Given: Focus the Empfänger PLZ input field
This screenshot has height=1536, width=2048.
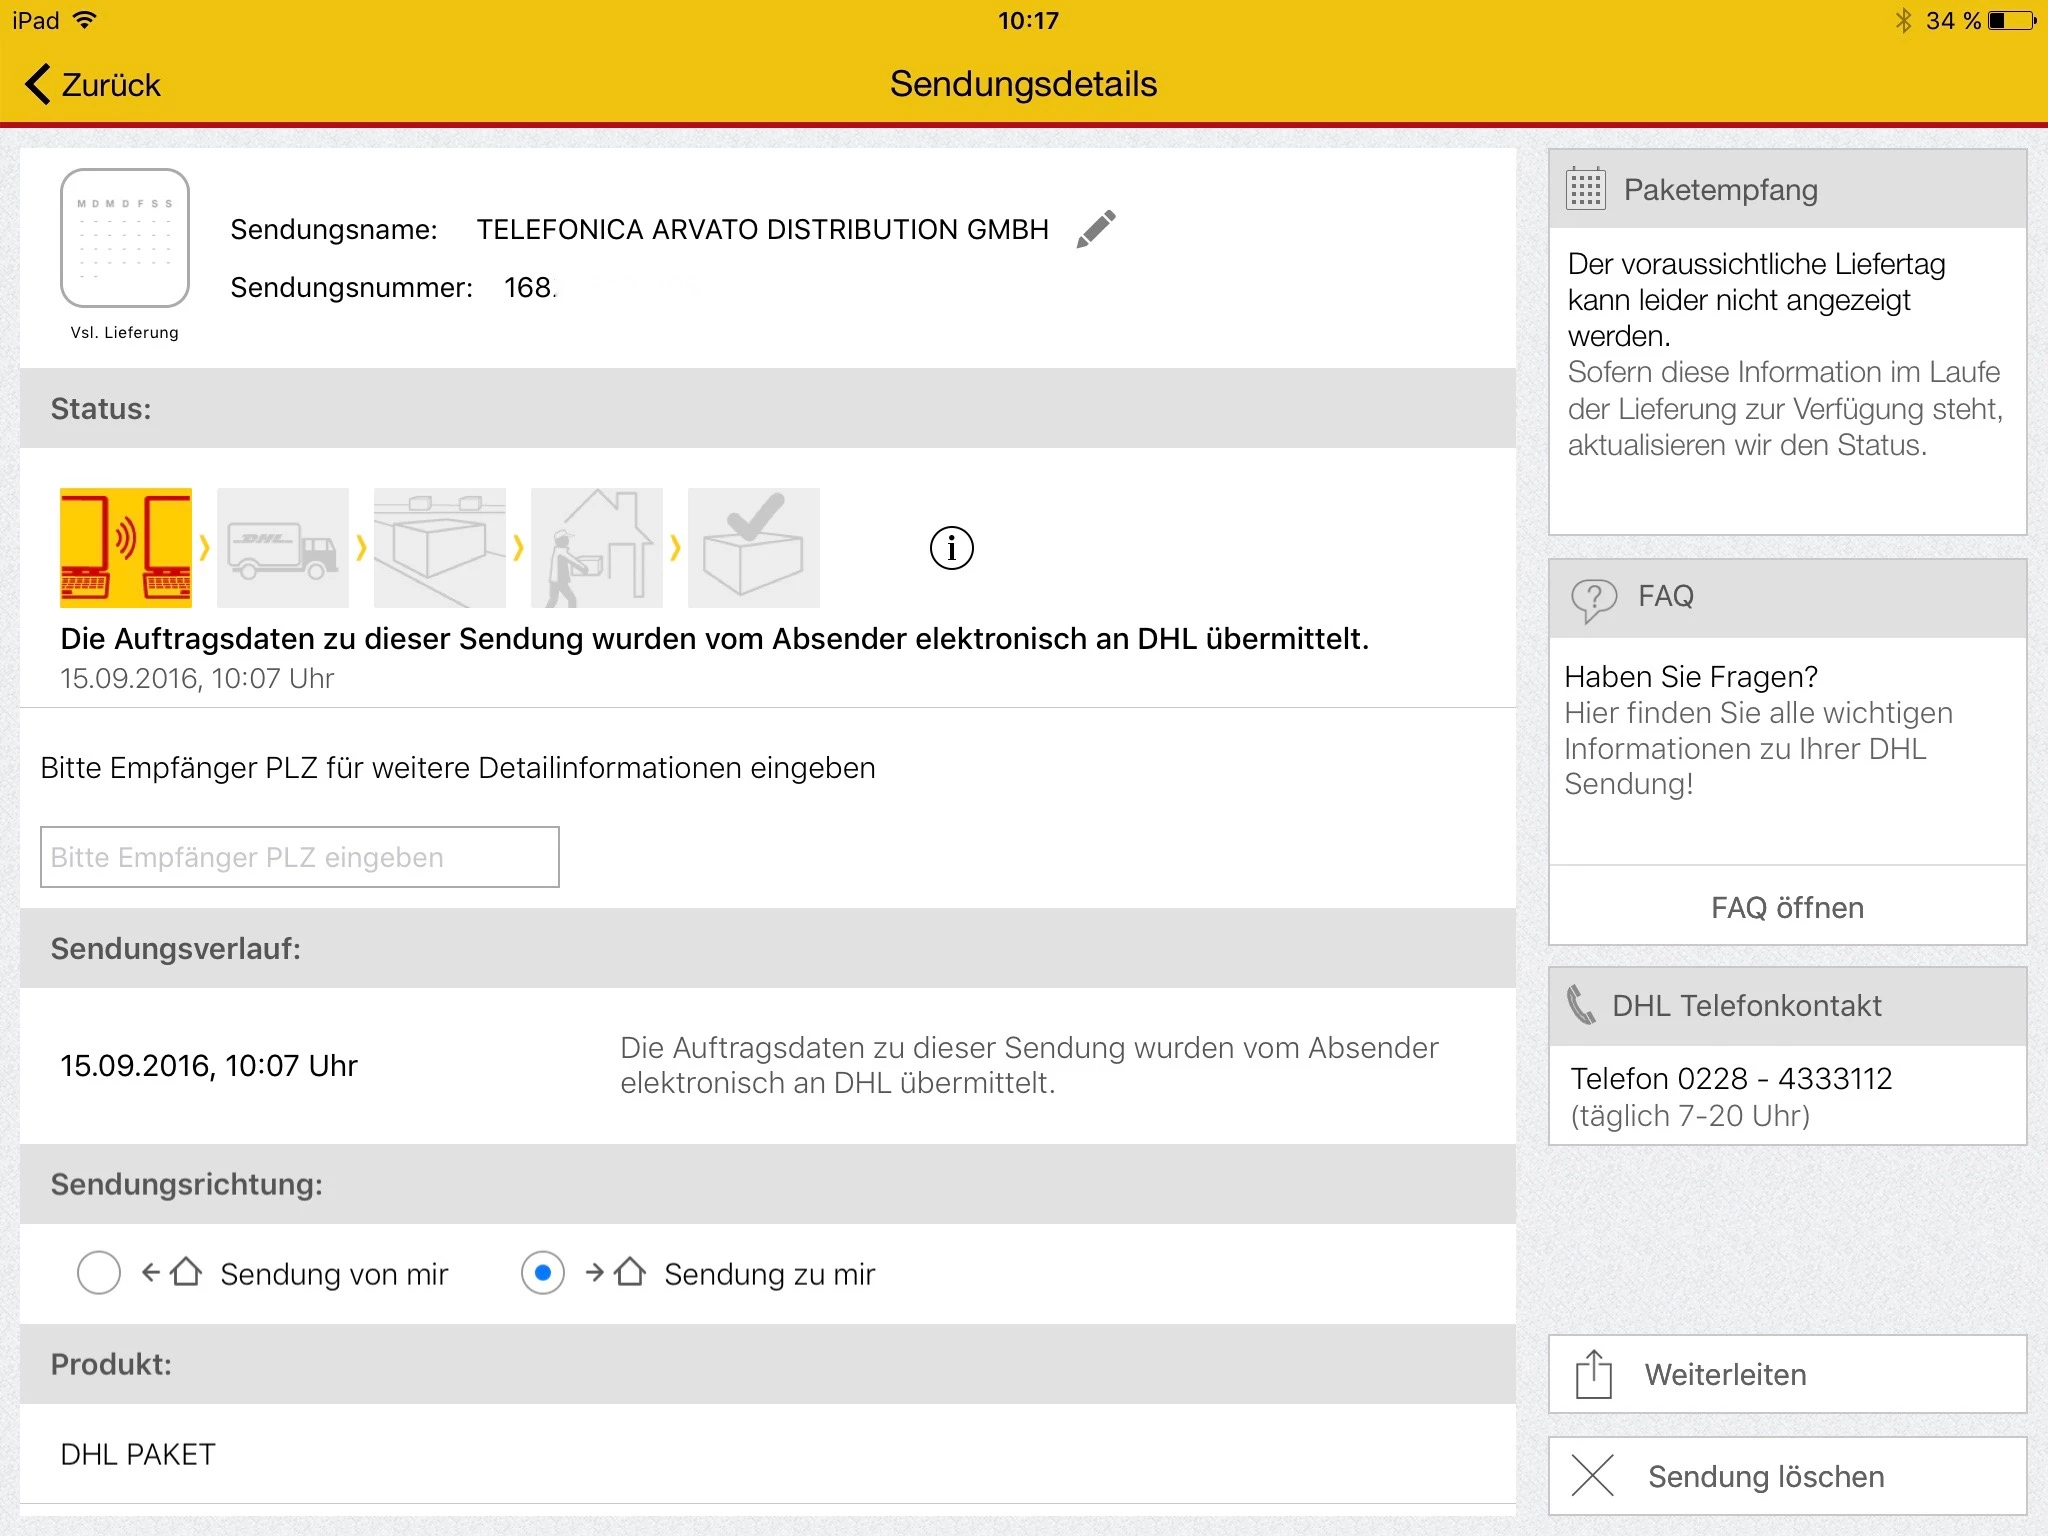Looking at the screenshot, I should coord(300,857).
